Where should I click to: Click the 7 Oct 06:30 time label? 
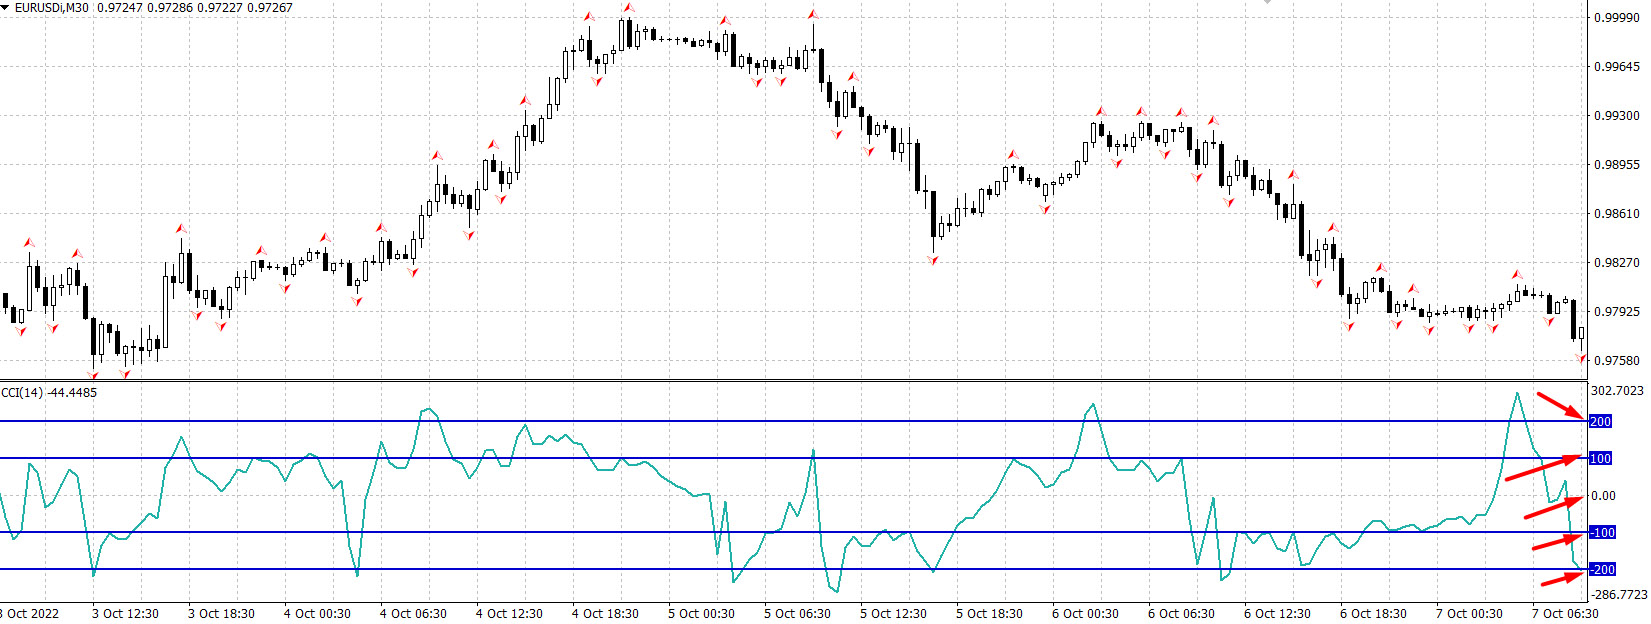[1565, 614]
